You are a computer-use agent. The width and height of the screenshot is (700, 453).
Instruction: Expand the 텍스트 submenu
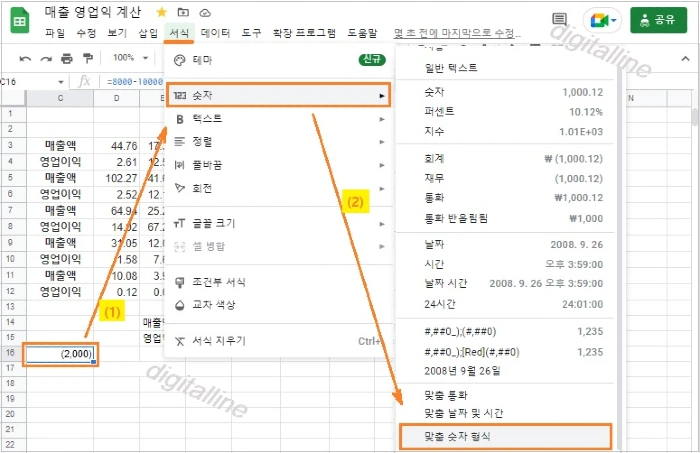[278, 119]
